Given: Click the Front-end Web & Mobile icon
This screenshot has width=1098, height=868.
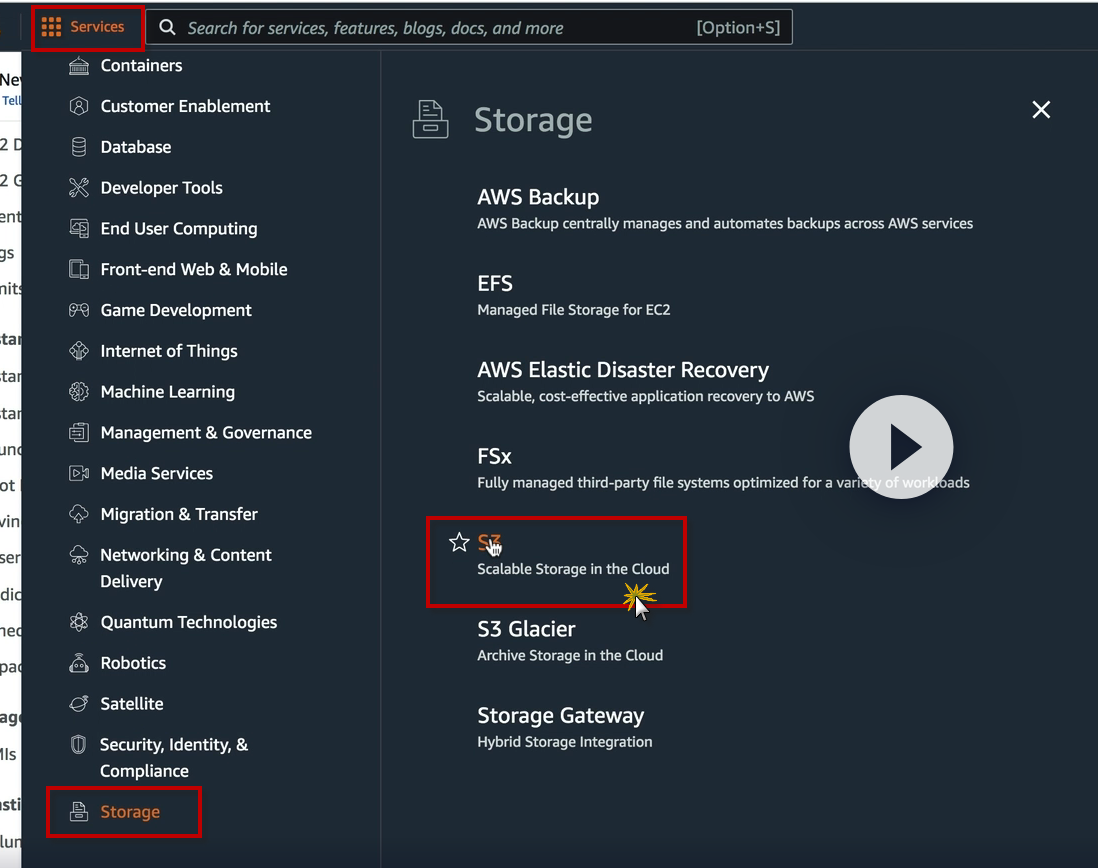Looking at the screenshot, I should point(79,270).
